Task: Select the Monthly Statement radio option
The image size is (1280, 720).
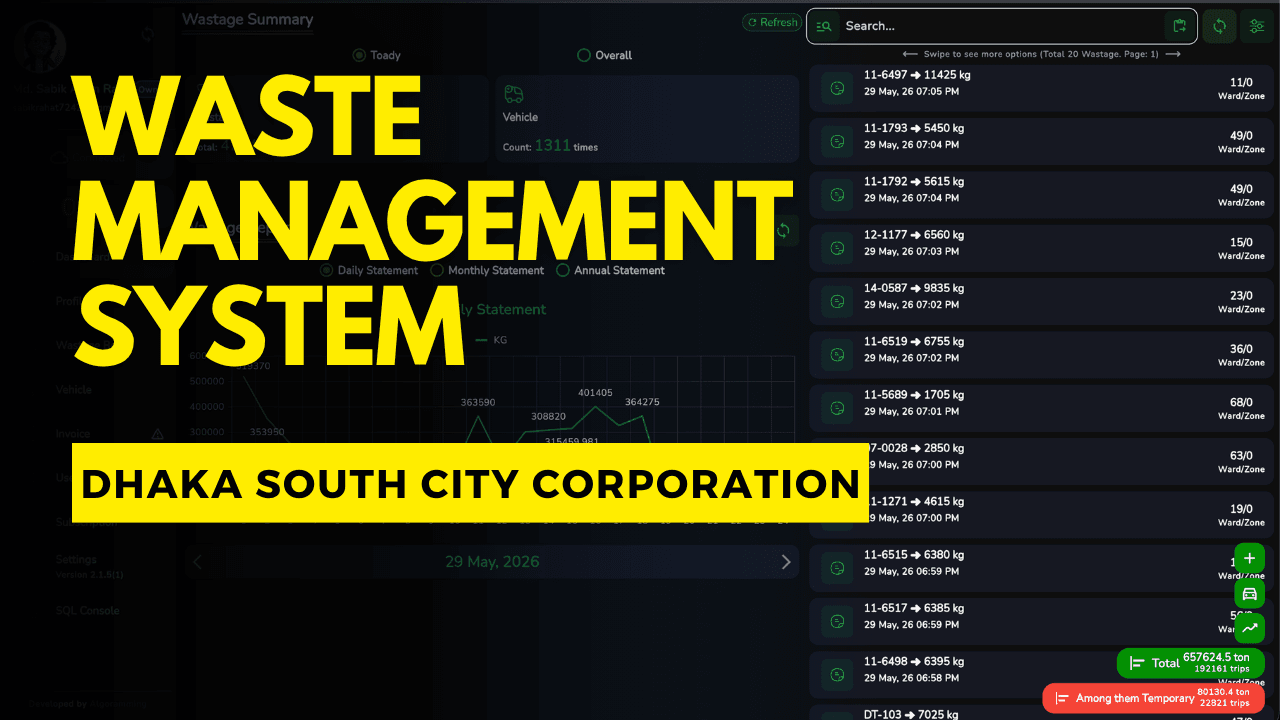Action: 437,270
